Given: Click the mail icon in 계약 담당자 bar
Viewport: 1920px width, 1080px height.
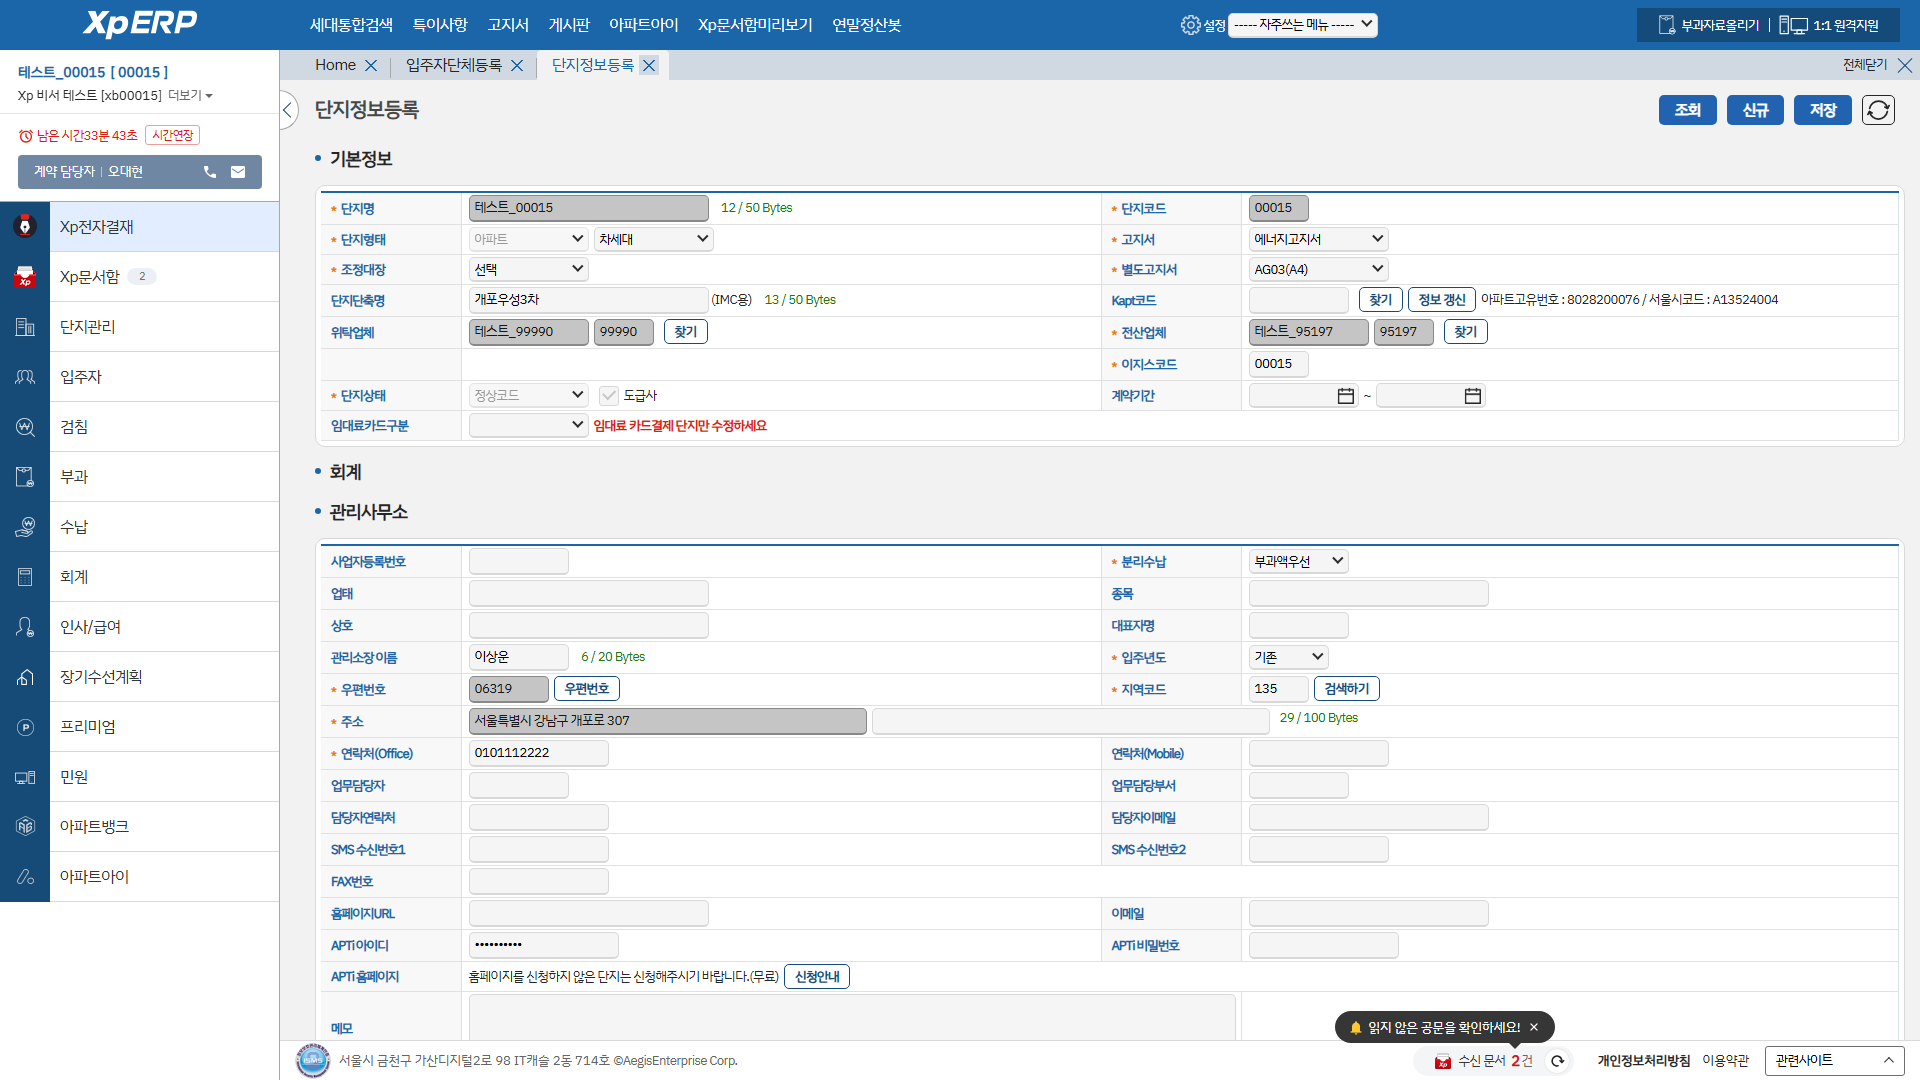Looking at the screenshot, I should coord(238,172).
